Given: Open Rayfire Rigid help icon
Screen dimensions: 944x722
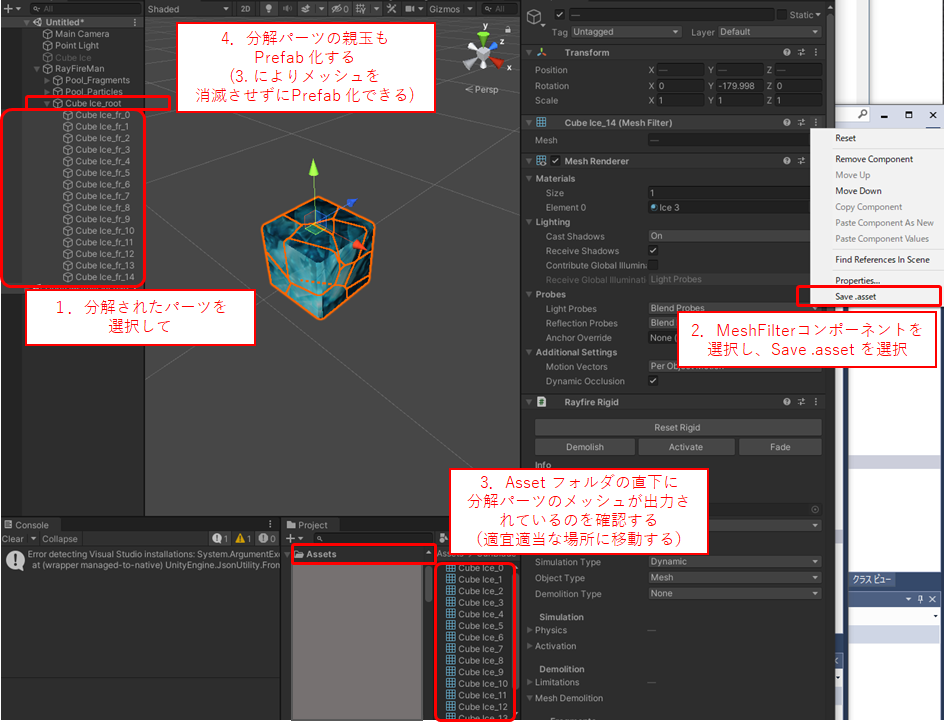Looking at the screenshot, I should pyautogui.click(x=787, y=402).
